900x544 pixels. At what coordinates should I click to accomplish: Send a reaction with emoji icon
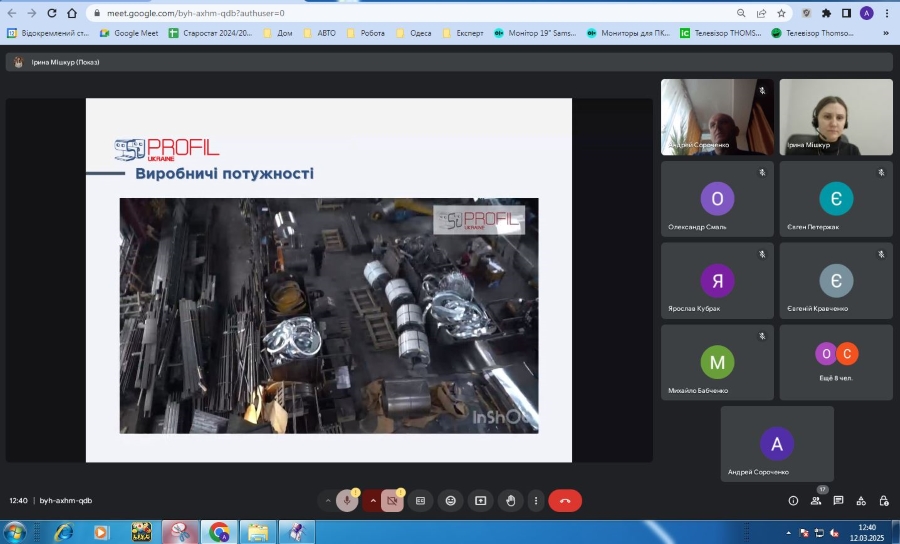[x=451, y=500]
